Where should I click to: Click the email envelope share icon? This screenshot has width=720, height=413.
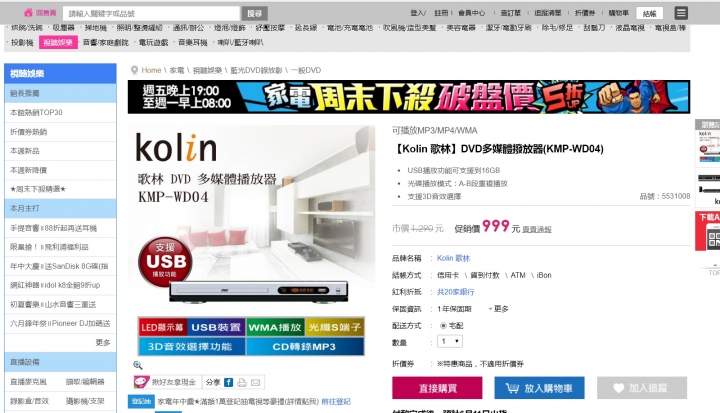pos(256,382)
